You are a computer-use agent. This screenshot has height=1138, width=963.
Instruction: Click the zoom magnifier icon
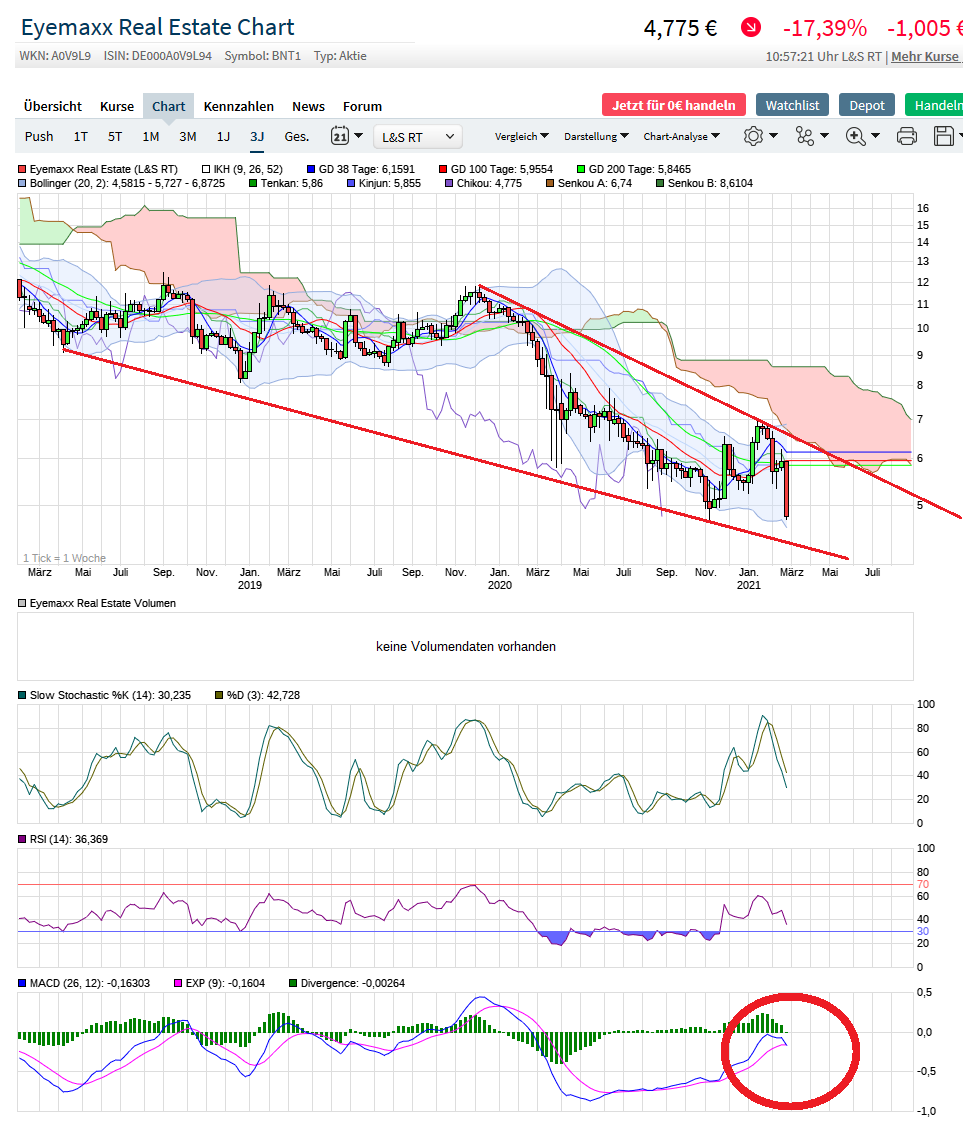(856, 136)
